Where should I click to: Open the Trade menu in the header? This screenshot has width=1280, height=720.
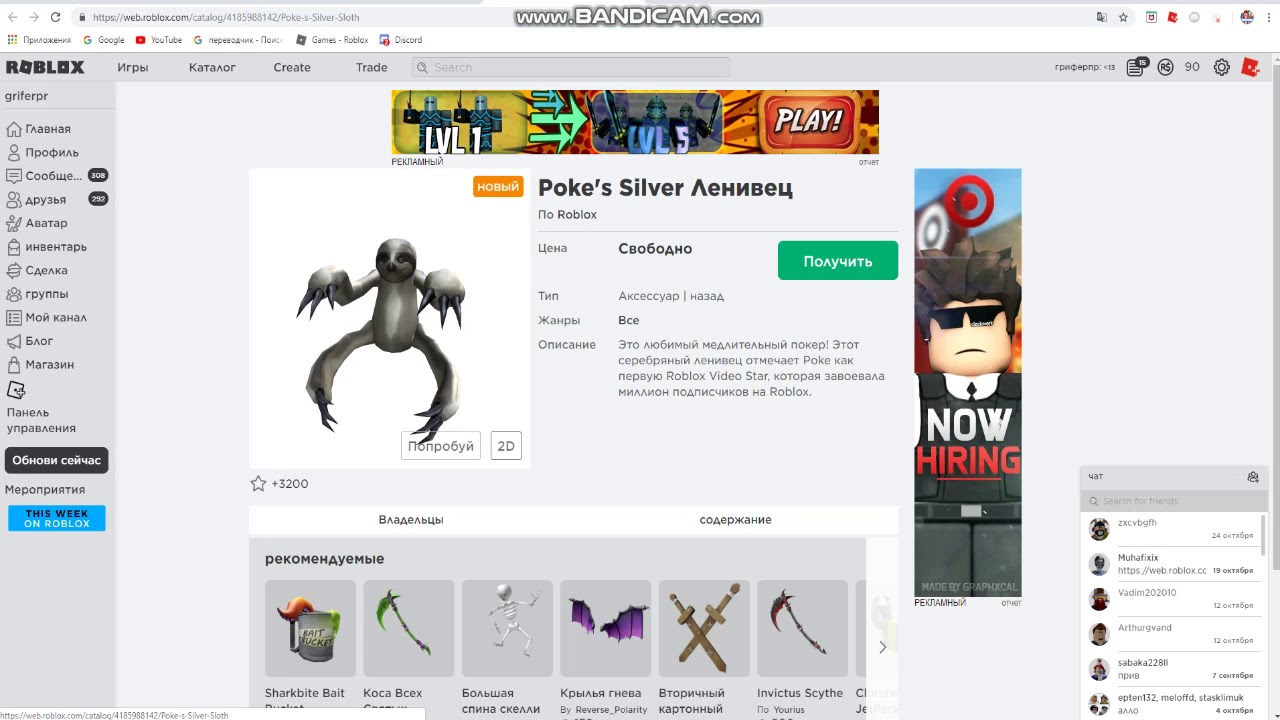click(x=371, y=67)
